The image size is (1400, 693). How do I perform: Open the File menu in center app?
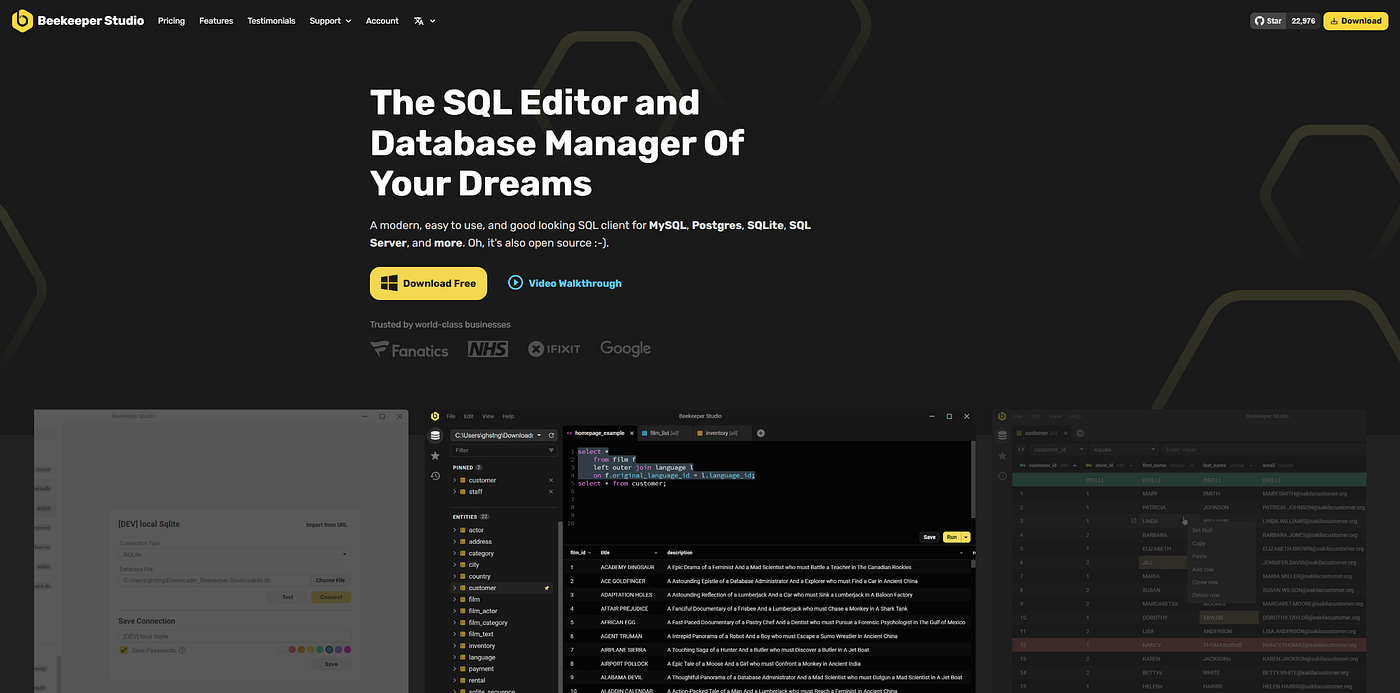451,416
